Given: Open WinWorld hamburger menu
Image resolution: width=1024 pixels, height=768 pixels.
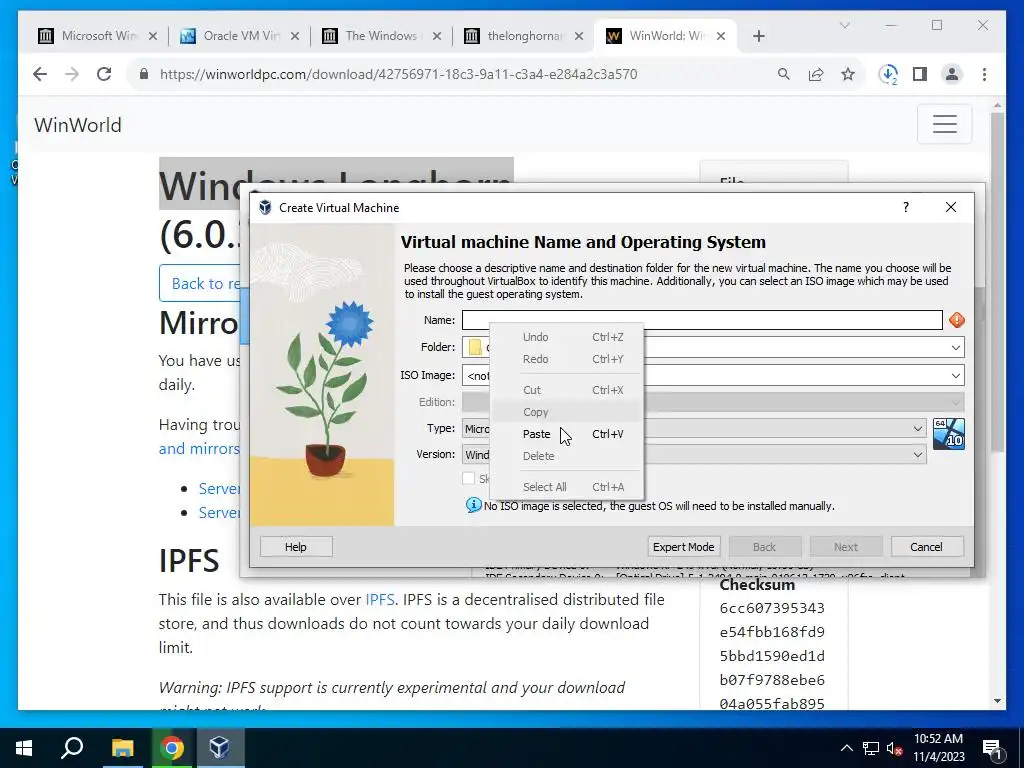Looking at the screenshot, I should [x=944, y=124].
